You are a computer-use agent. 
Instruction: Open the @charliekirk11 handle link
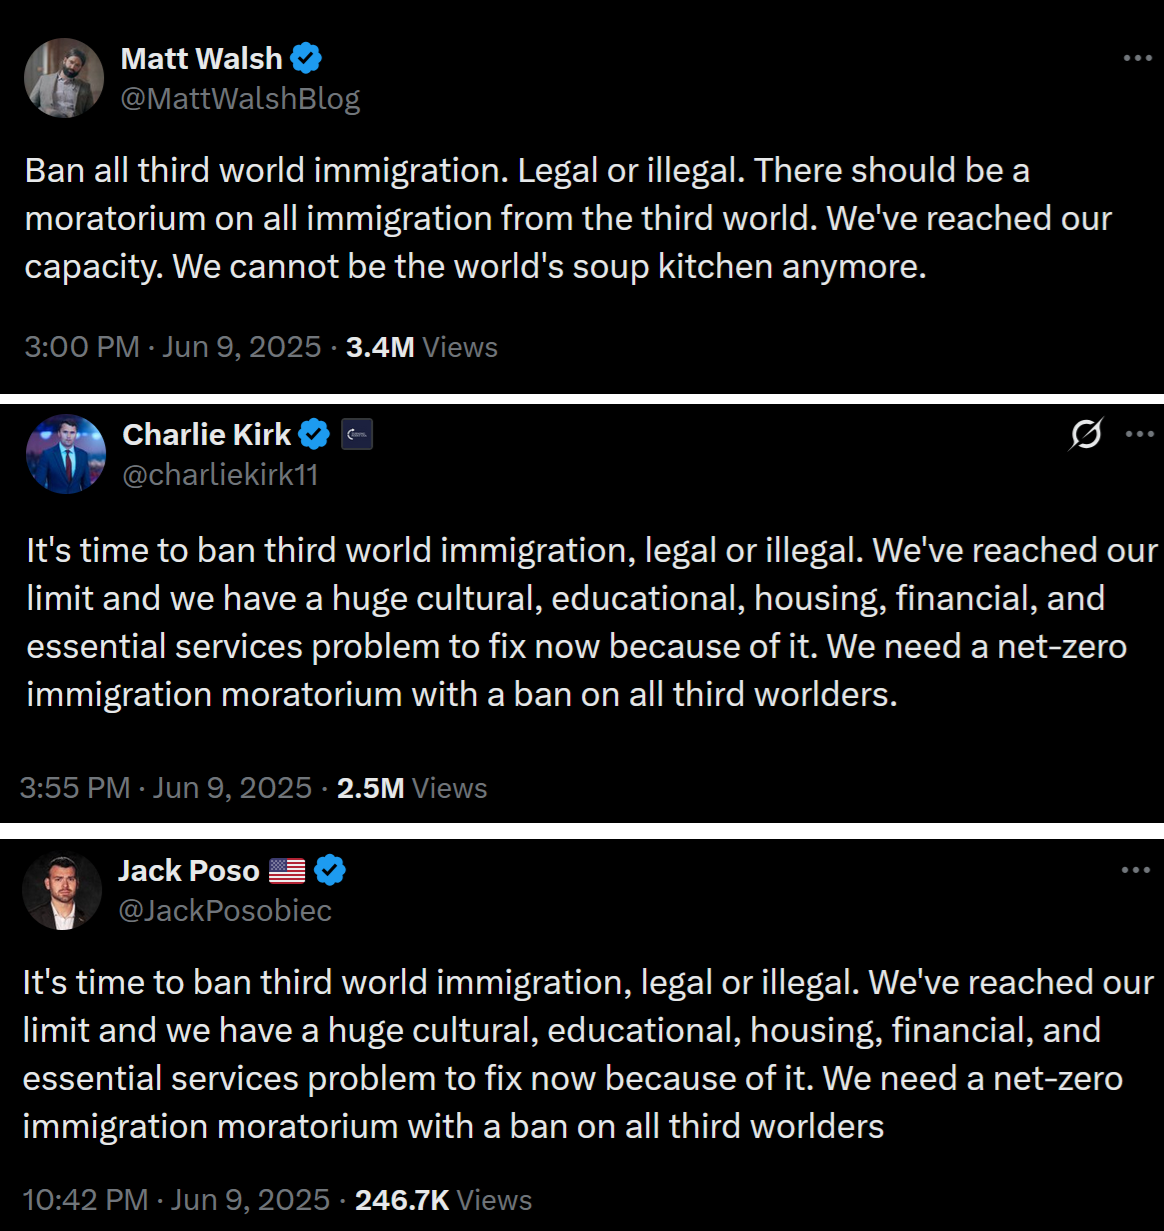click(x=220, y=475)
